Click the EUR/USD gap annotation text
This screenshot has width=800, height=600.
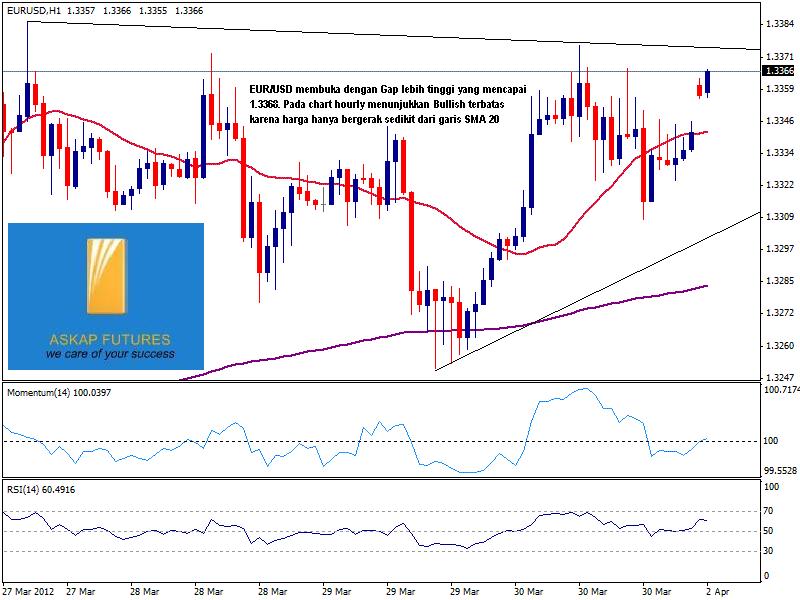pos(390,104)
